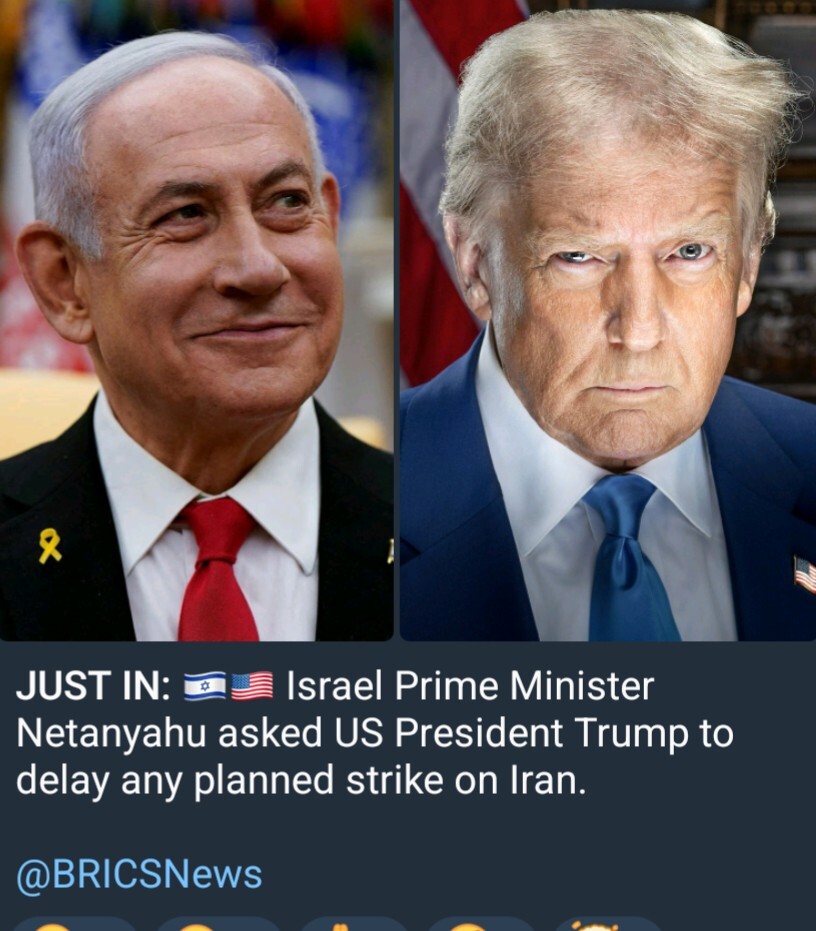
Task: Click "Israel Prime Minister" text in the caption
Action: coord(470,686)
